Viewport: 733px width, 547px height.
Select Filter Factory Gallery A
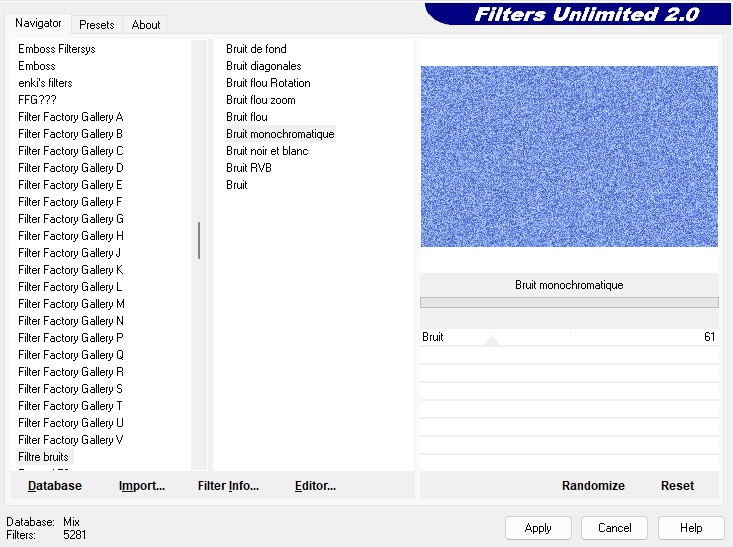(x=71, y=117)
